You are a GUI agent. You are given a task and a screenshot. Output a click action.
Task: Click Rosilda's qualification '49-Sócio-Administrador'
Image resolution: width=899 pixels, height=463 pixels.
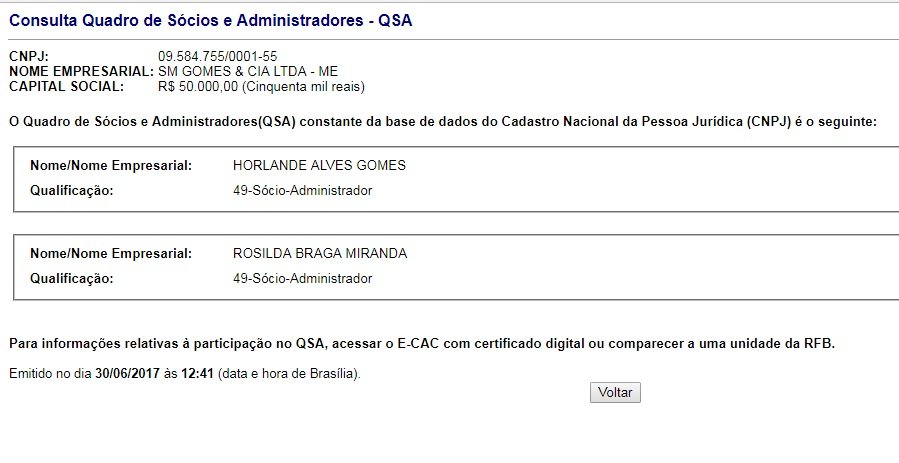pos(302,279)
